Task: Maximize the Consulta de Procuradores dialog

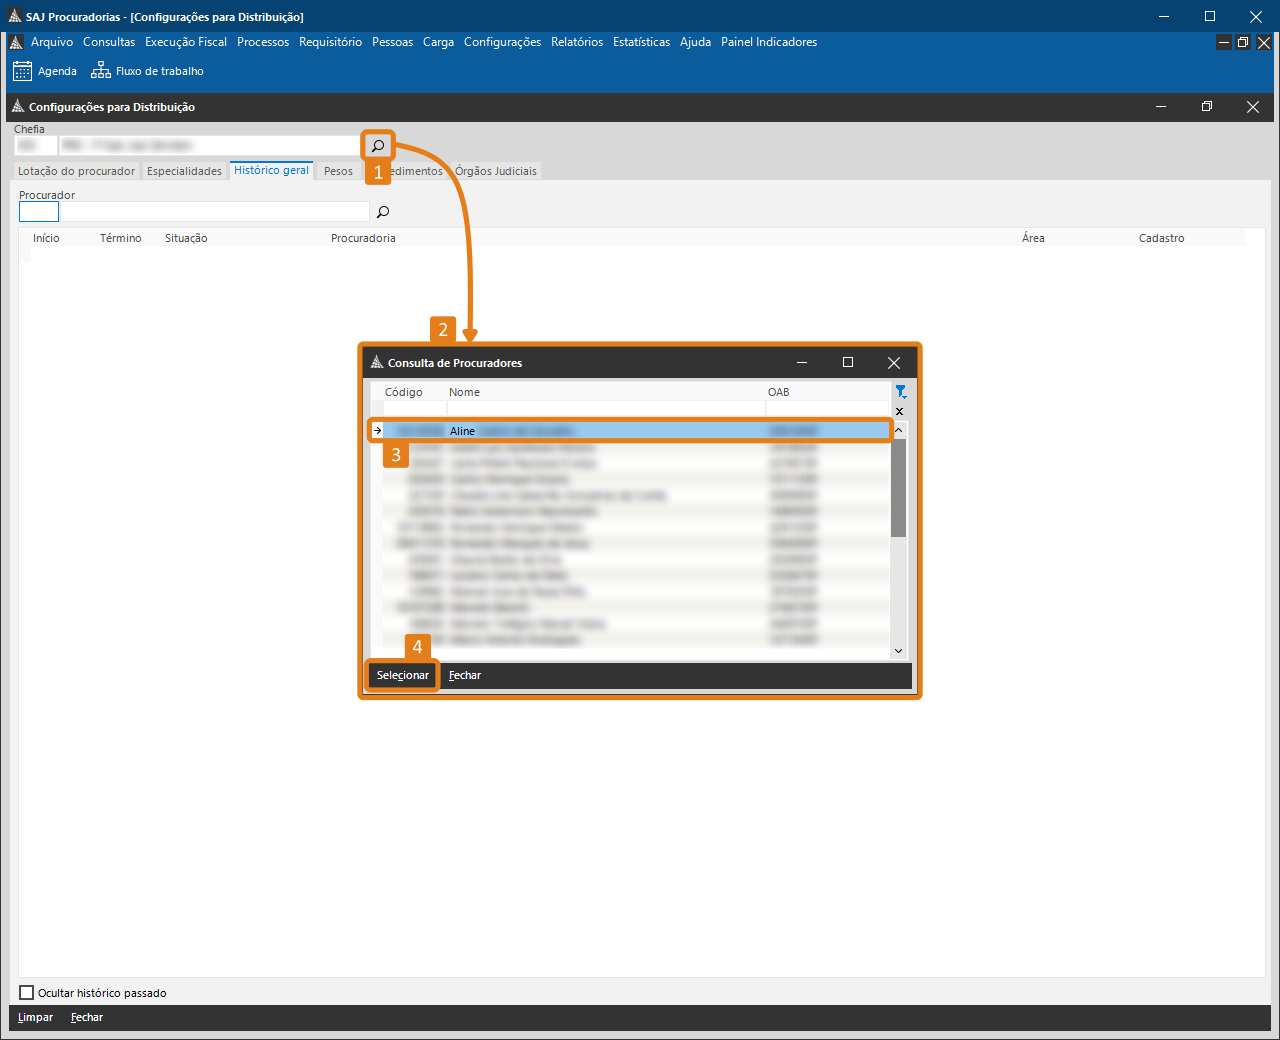Action: [x=848, y=363]
